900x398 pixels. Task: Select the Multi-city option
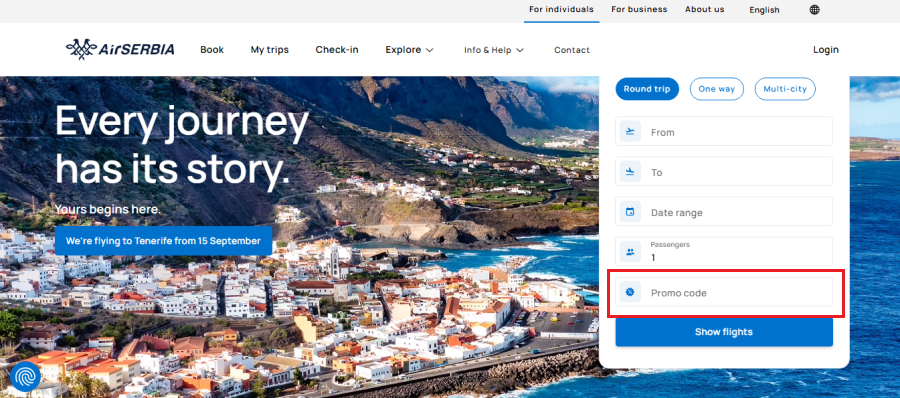pos(785,89)
